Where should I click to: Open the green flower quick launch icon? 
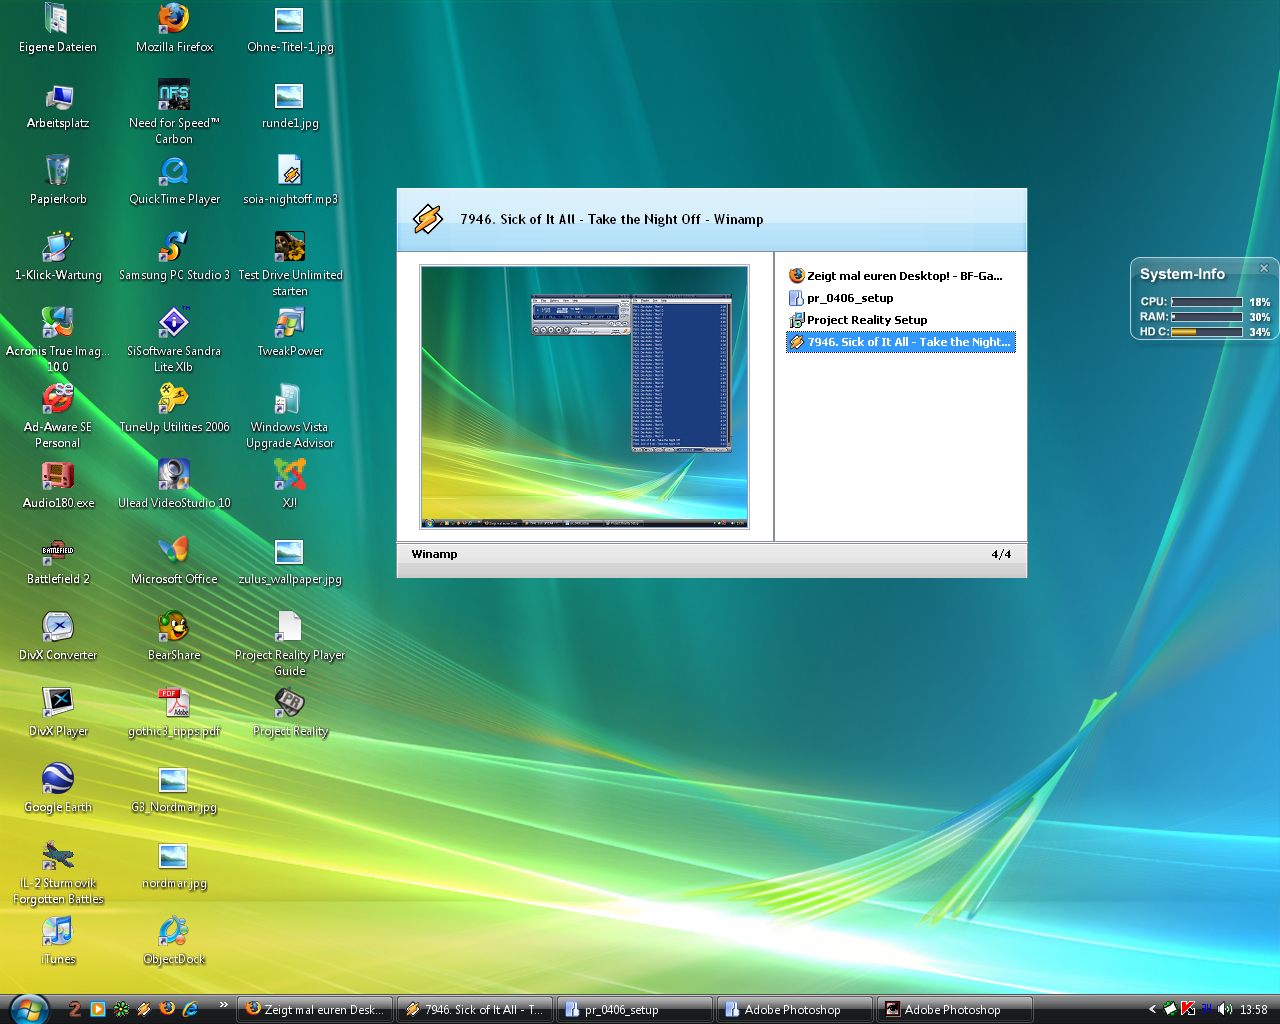pyautogui.click(x=121, y=1009)
